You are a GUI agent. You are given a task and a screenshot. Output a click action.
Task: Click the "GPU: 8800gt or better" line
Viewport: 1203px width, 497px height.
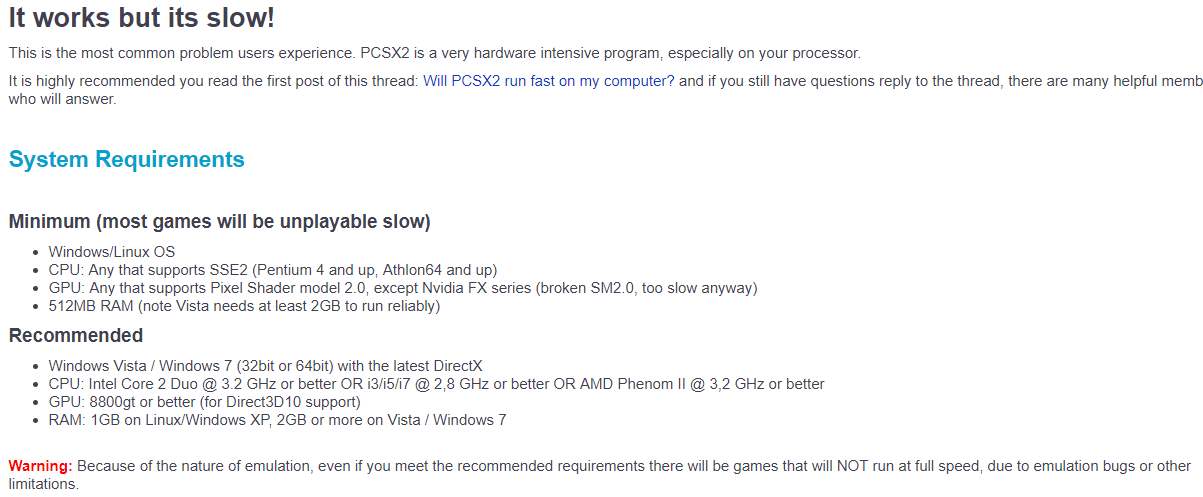204,402
